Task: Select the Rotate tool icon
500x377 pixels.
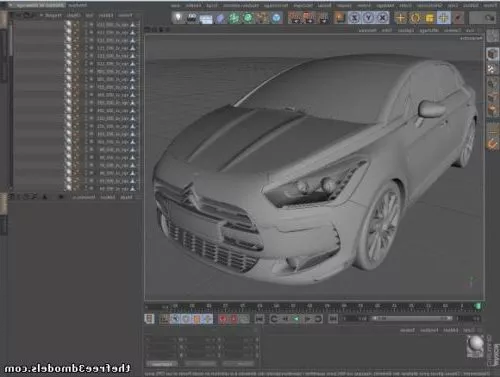Action: point(415,18)
